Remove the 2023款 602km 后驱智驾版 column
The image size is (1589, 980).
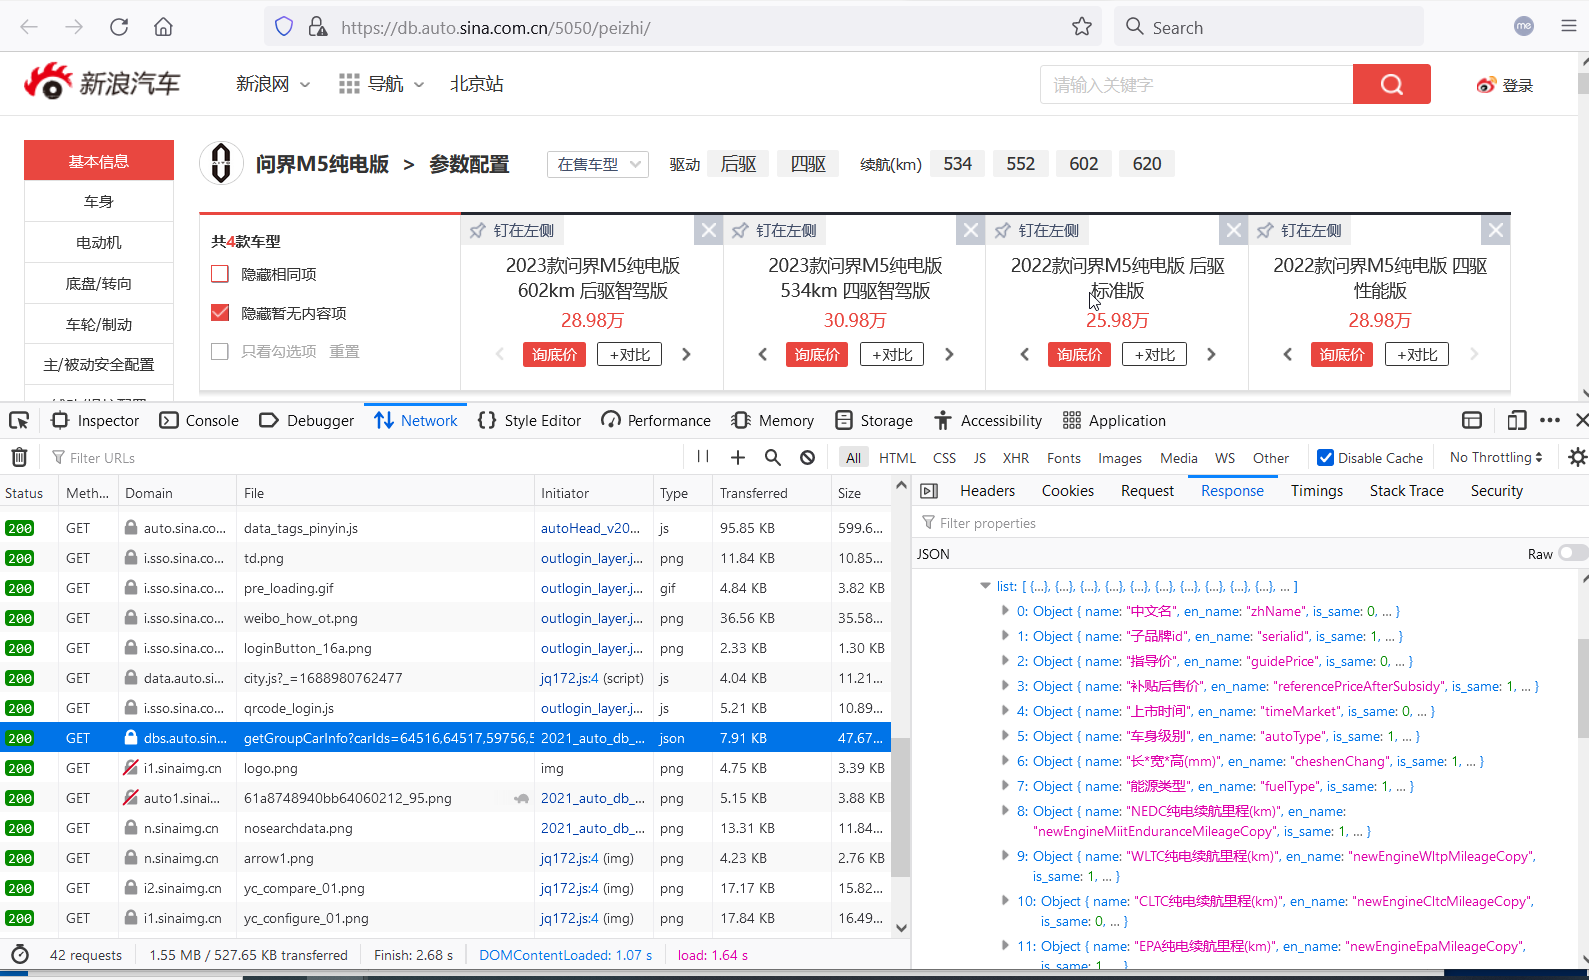[x=709, y=231]
